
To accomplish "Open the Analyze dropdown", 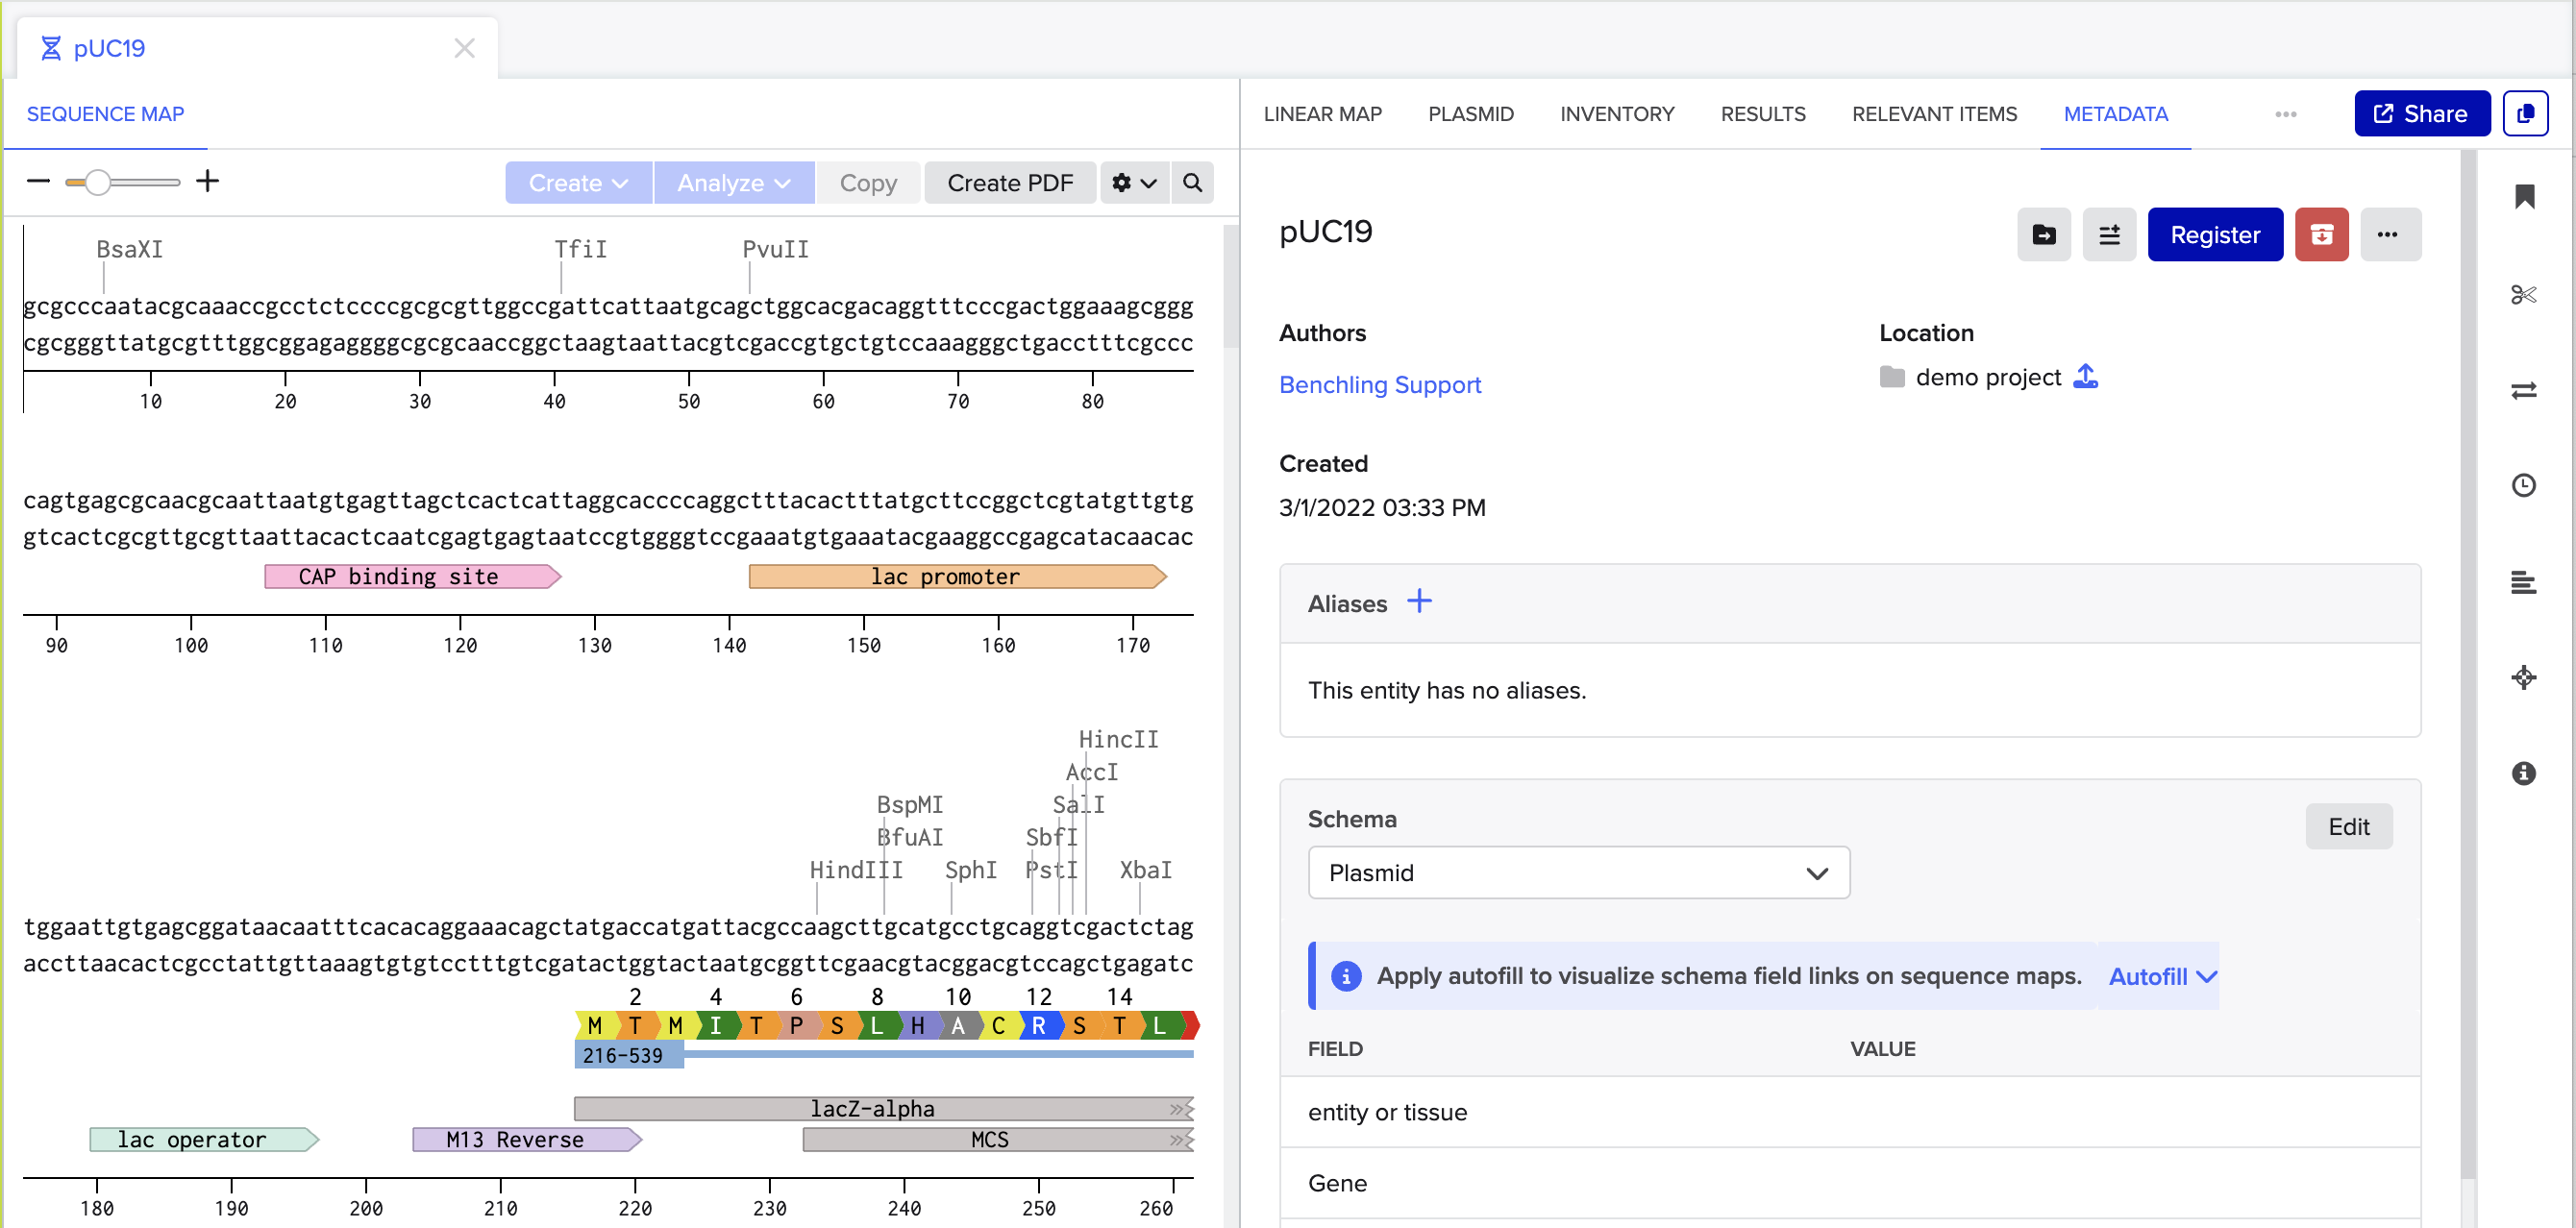I will (x=734, y=183).
